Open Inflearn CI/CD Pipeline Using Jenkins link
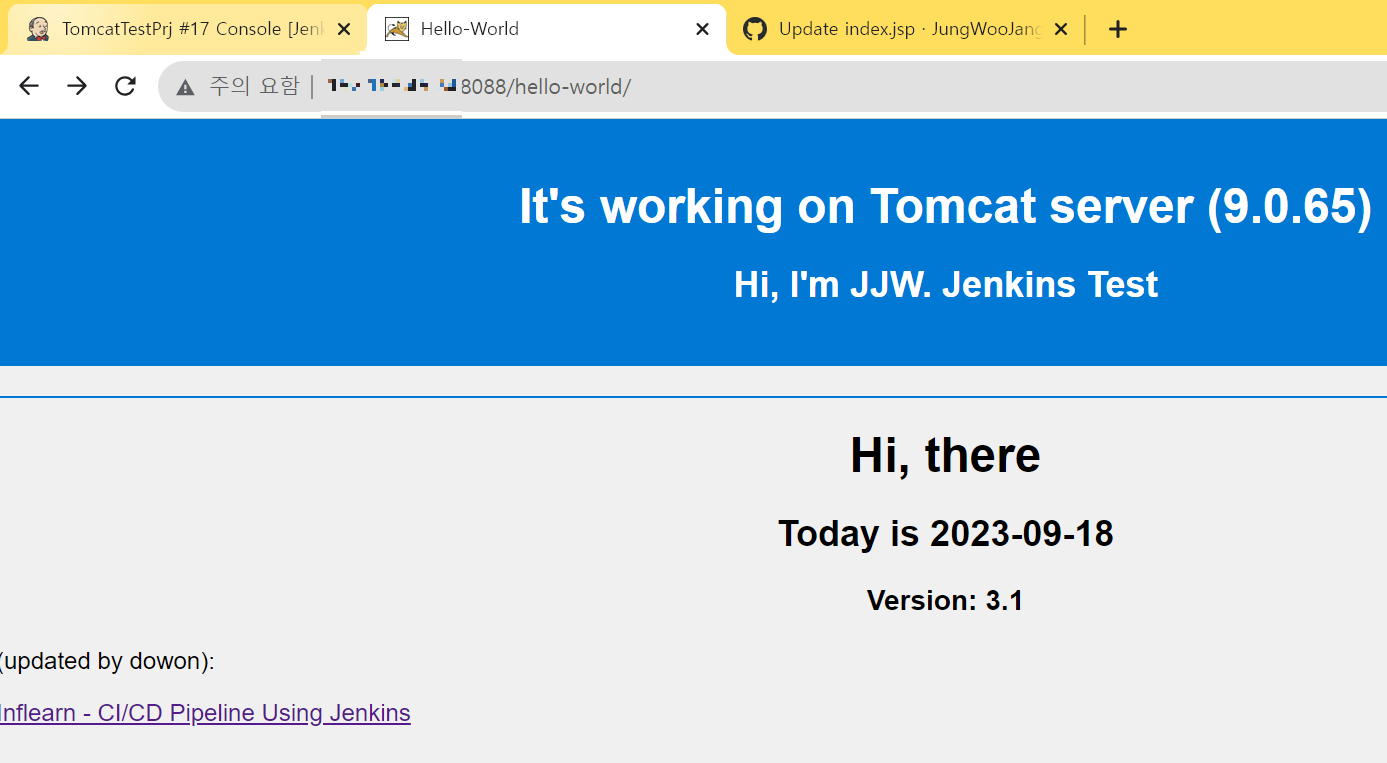This screenshot has width=1387, height=763. coord(204,713)
